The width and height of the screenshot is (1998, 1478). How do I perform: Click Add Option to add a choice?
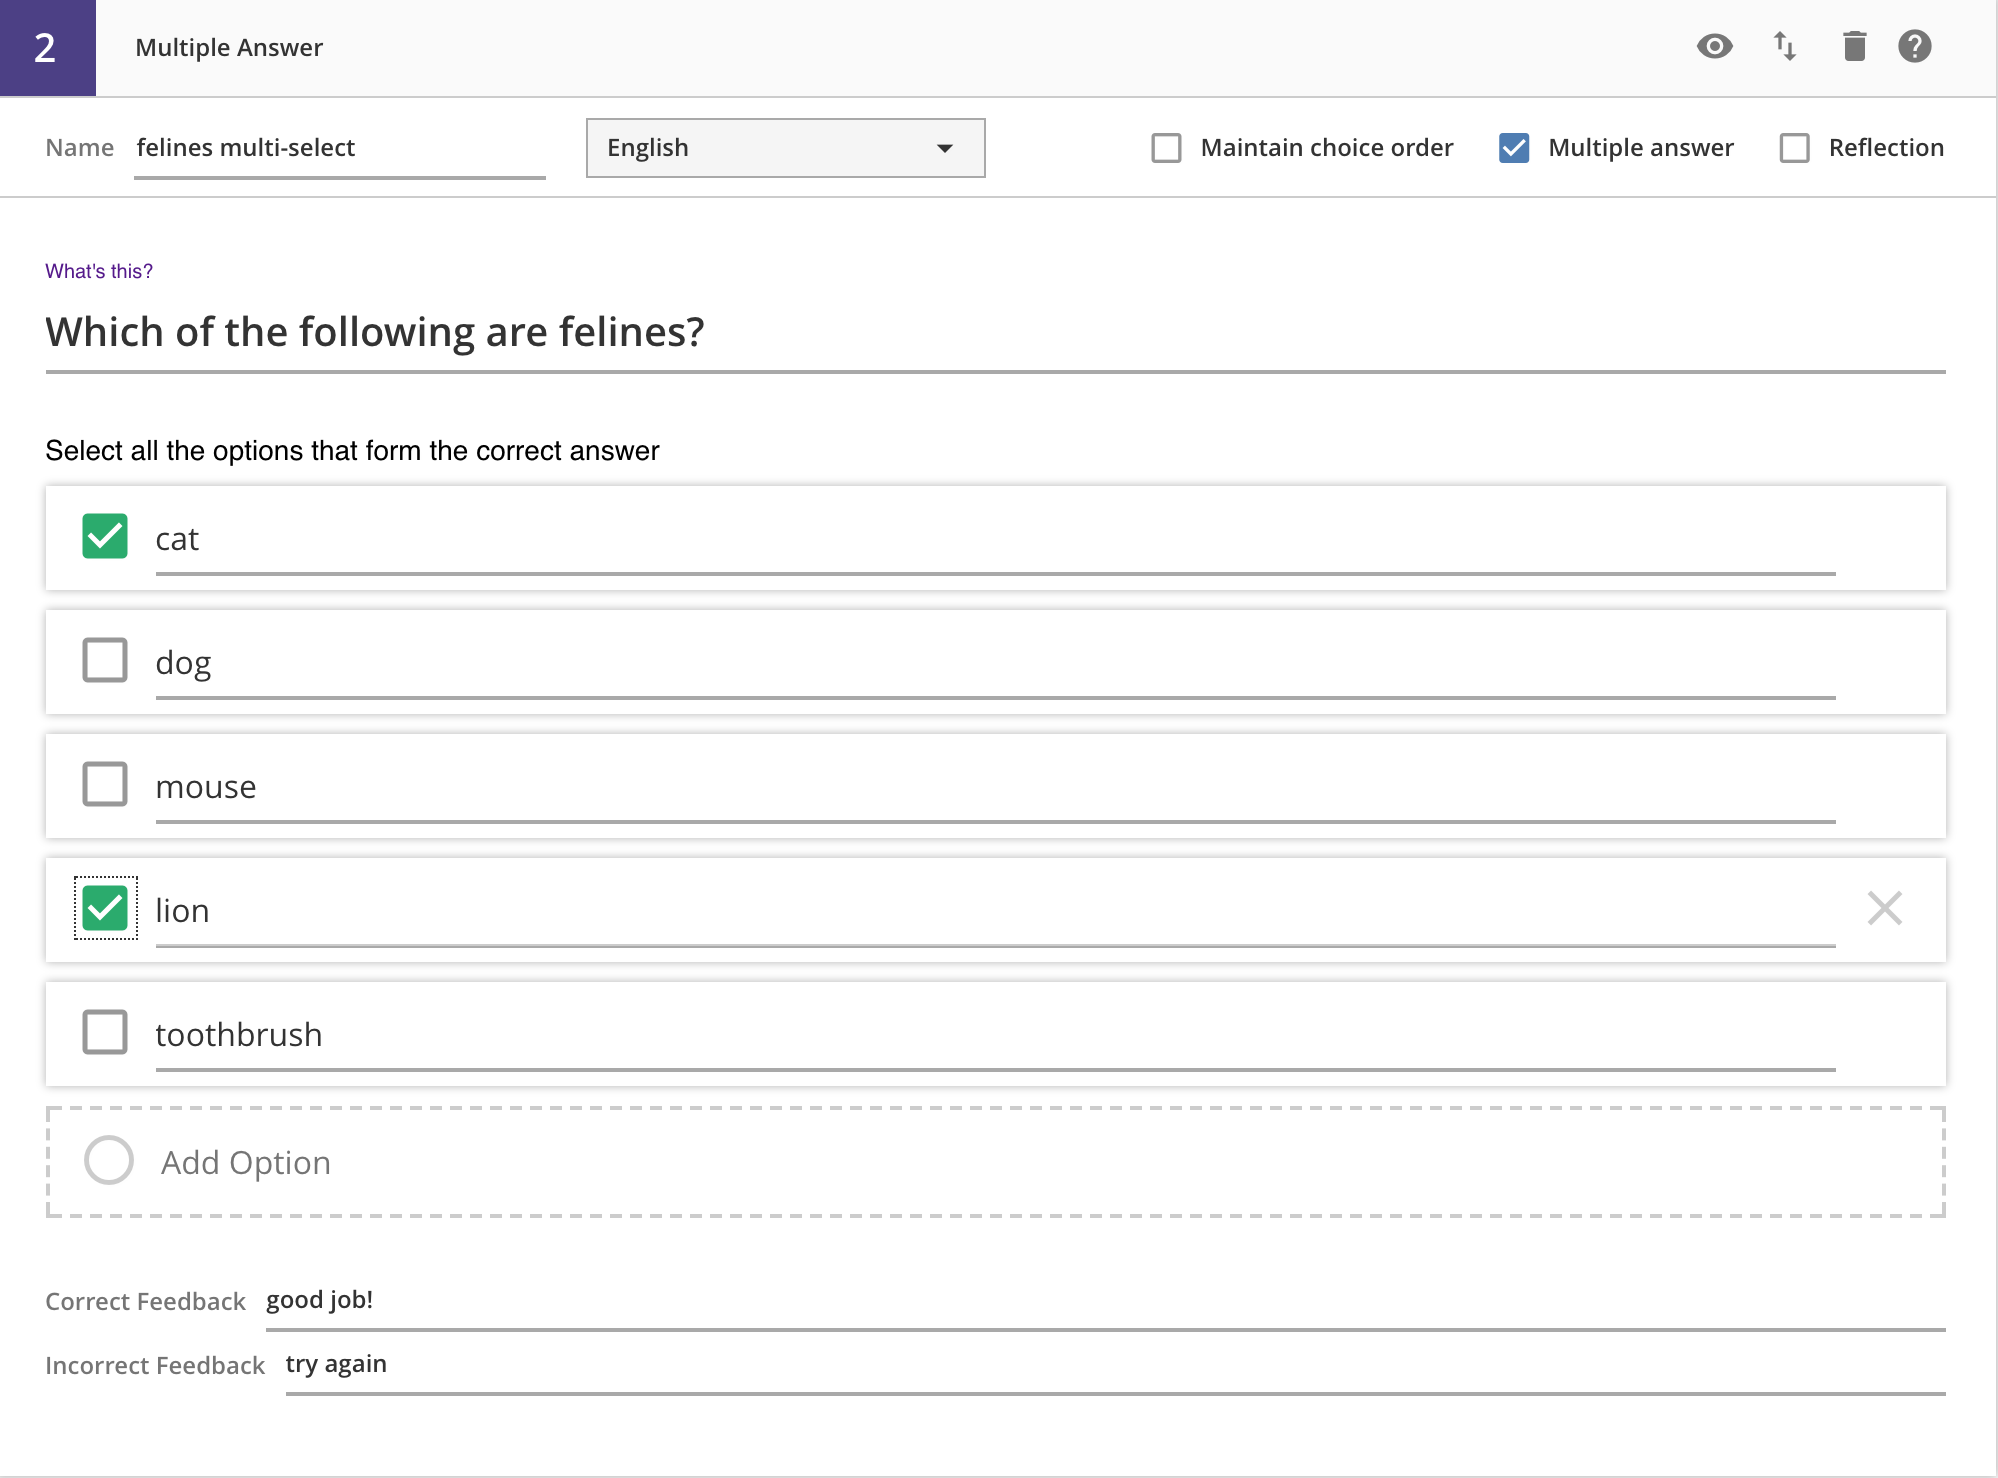pyautogui.click(x=246, y=1162)
